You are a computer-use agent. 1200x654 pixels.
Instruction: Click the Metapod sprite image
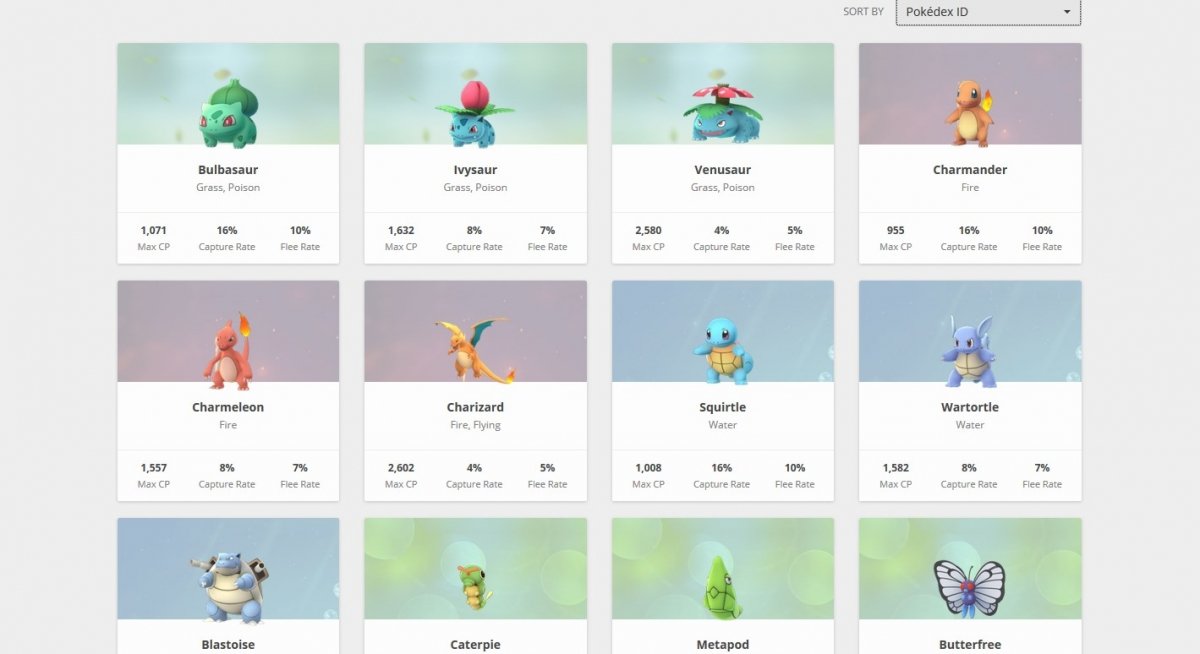pyautogui.click(x=722, y=588)
